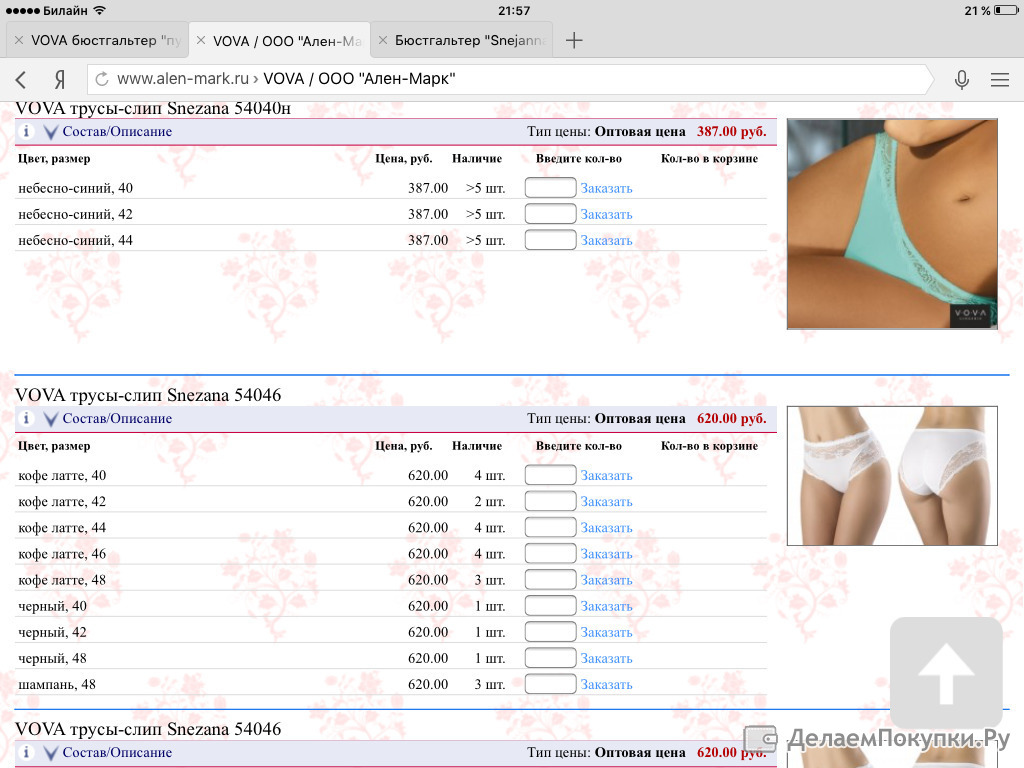Image resolution: width=1024 pixels, height=768 pixels.
Task: Open a new tab with the plus button
Action: click(x=573, y=40)
